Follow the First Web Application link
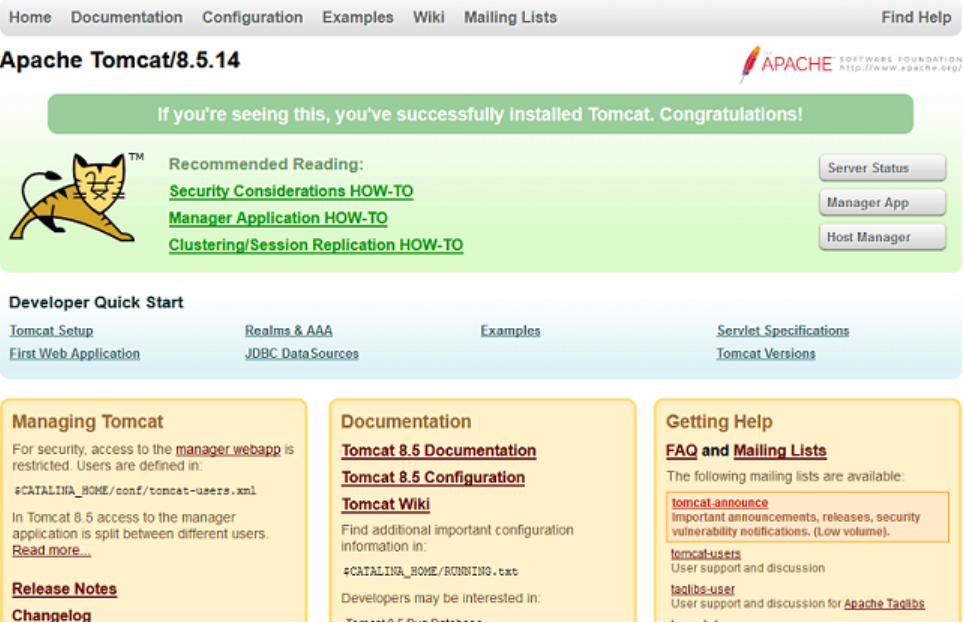This screenshot has height=623, width=964. (74, 354)
